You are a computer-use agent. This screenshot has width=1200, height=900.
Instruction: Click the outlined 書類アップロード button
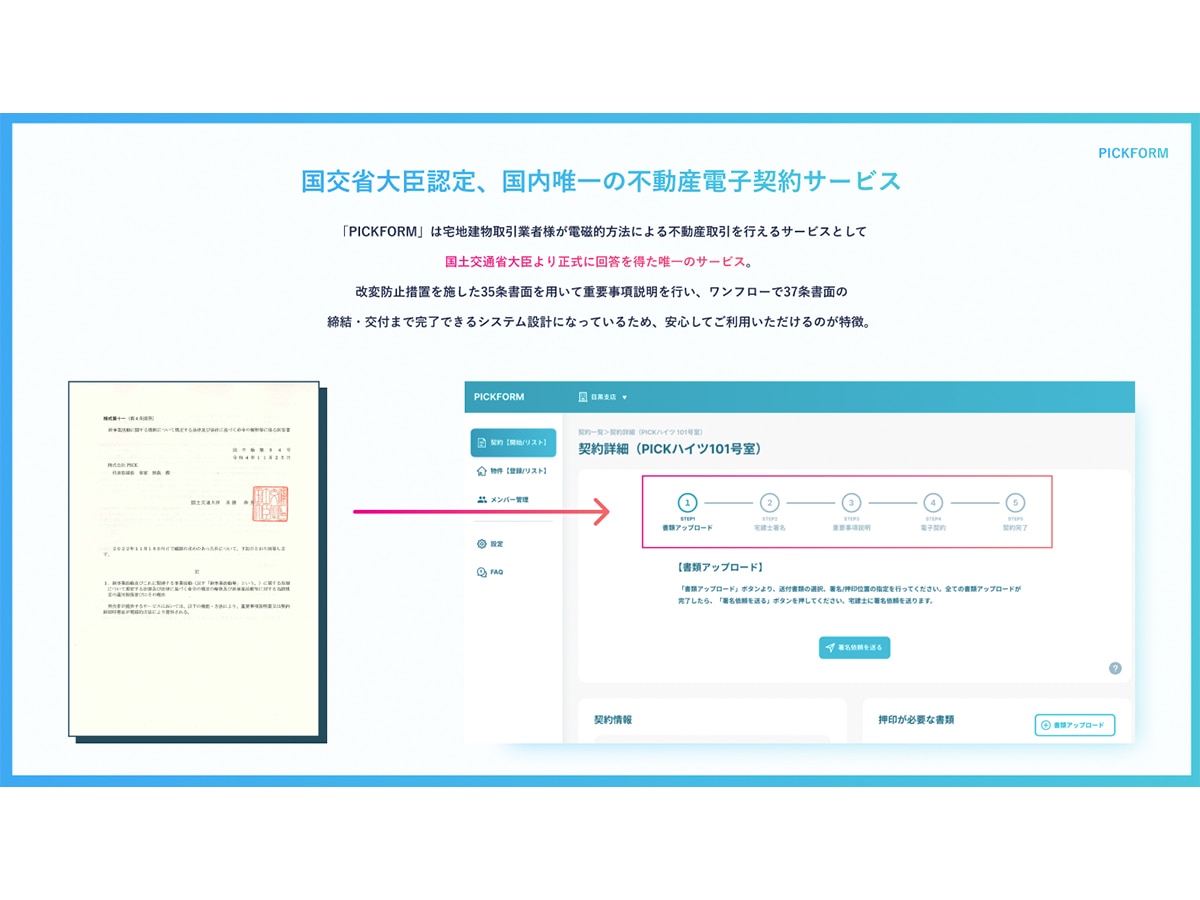coord(1074,725)
